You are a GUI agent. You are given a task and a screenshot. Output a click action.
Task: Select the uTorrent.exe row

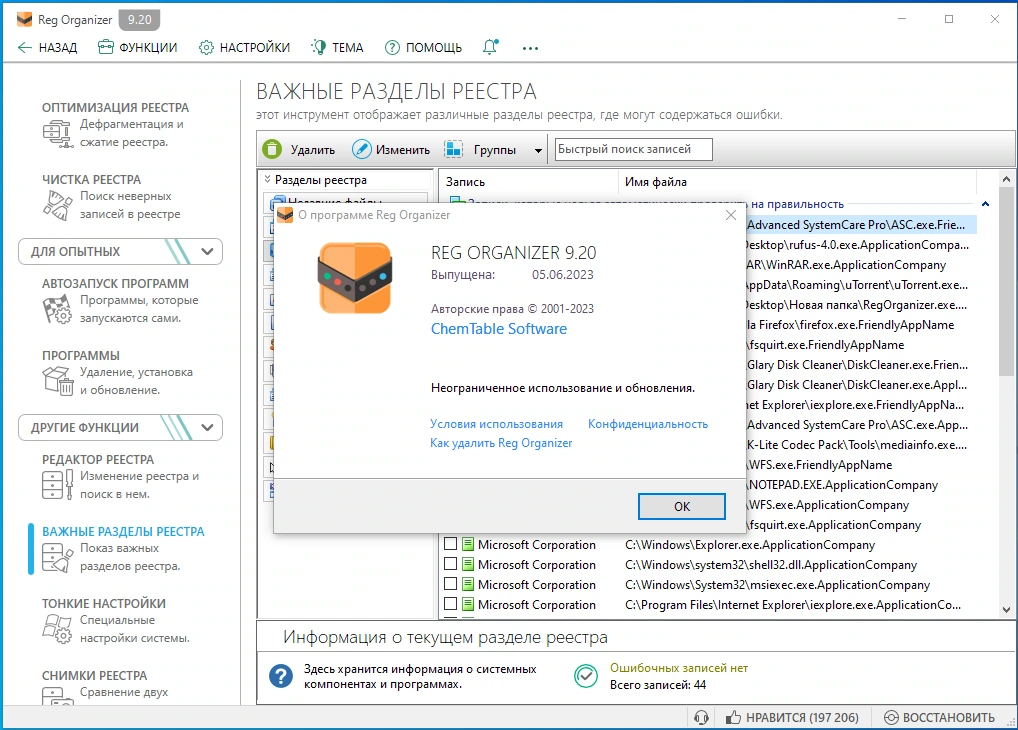(x=860, y=284)
